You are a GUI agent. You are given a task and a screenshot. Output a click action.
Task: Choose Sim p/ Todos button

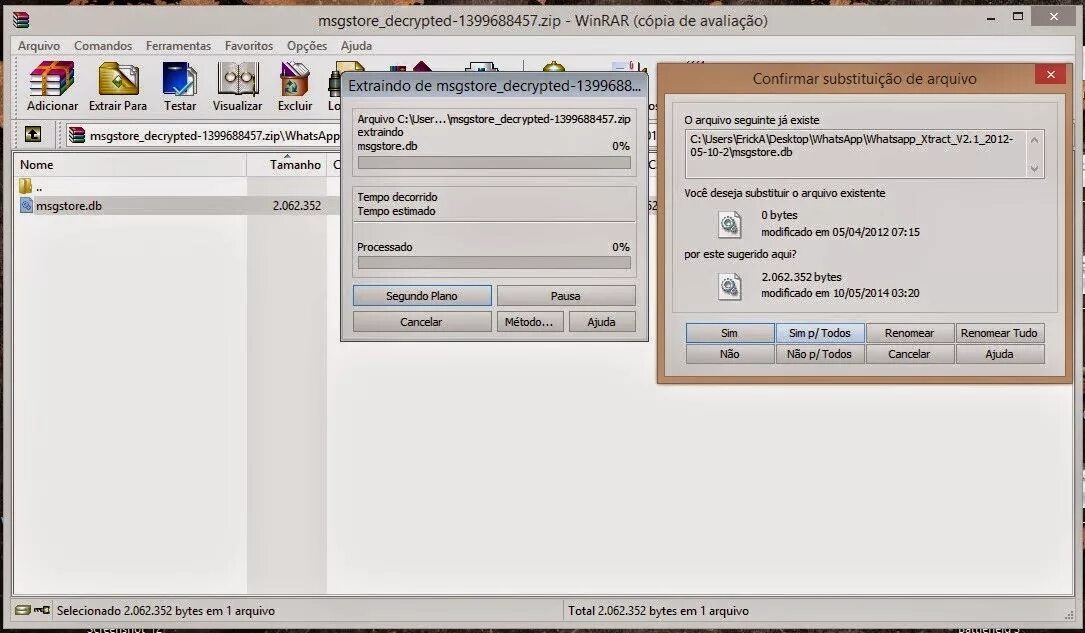[x=819, y=333]
